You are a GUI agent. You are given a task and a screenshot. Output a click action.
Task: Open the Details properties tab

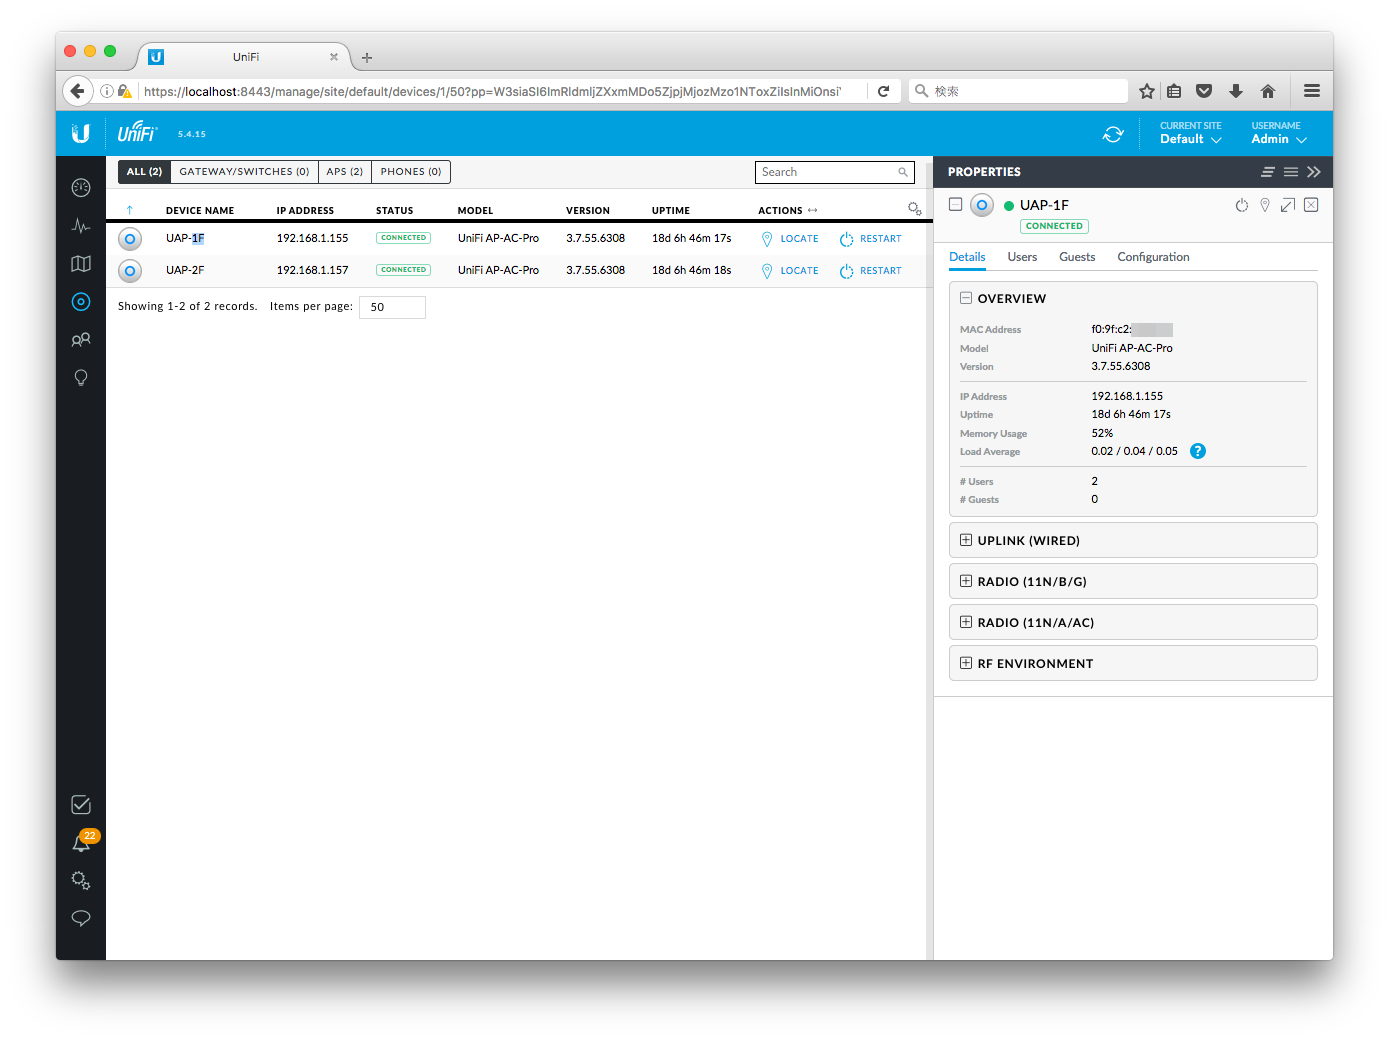click(x=967, y=257)
